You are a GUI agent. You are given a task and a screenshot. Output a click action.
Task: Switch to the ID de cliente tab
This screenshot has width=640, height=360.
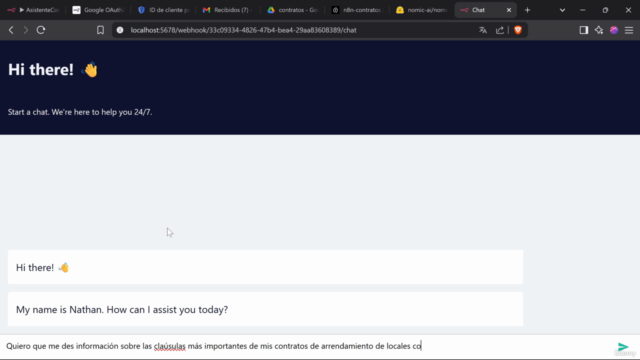point(164,10)
